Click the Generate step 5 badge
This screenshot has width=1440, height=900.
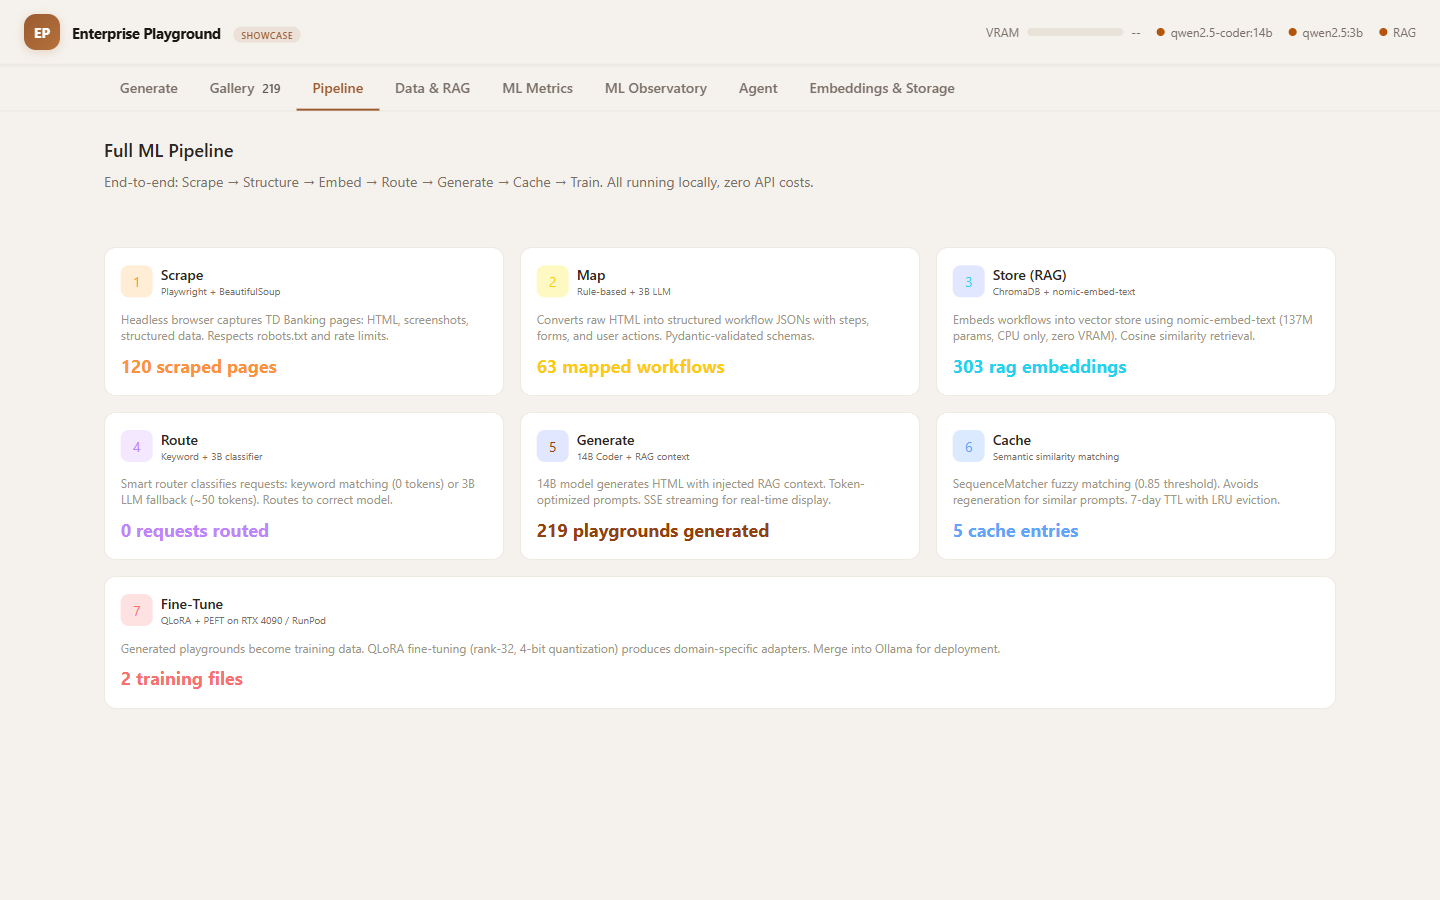[552, 447]
